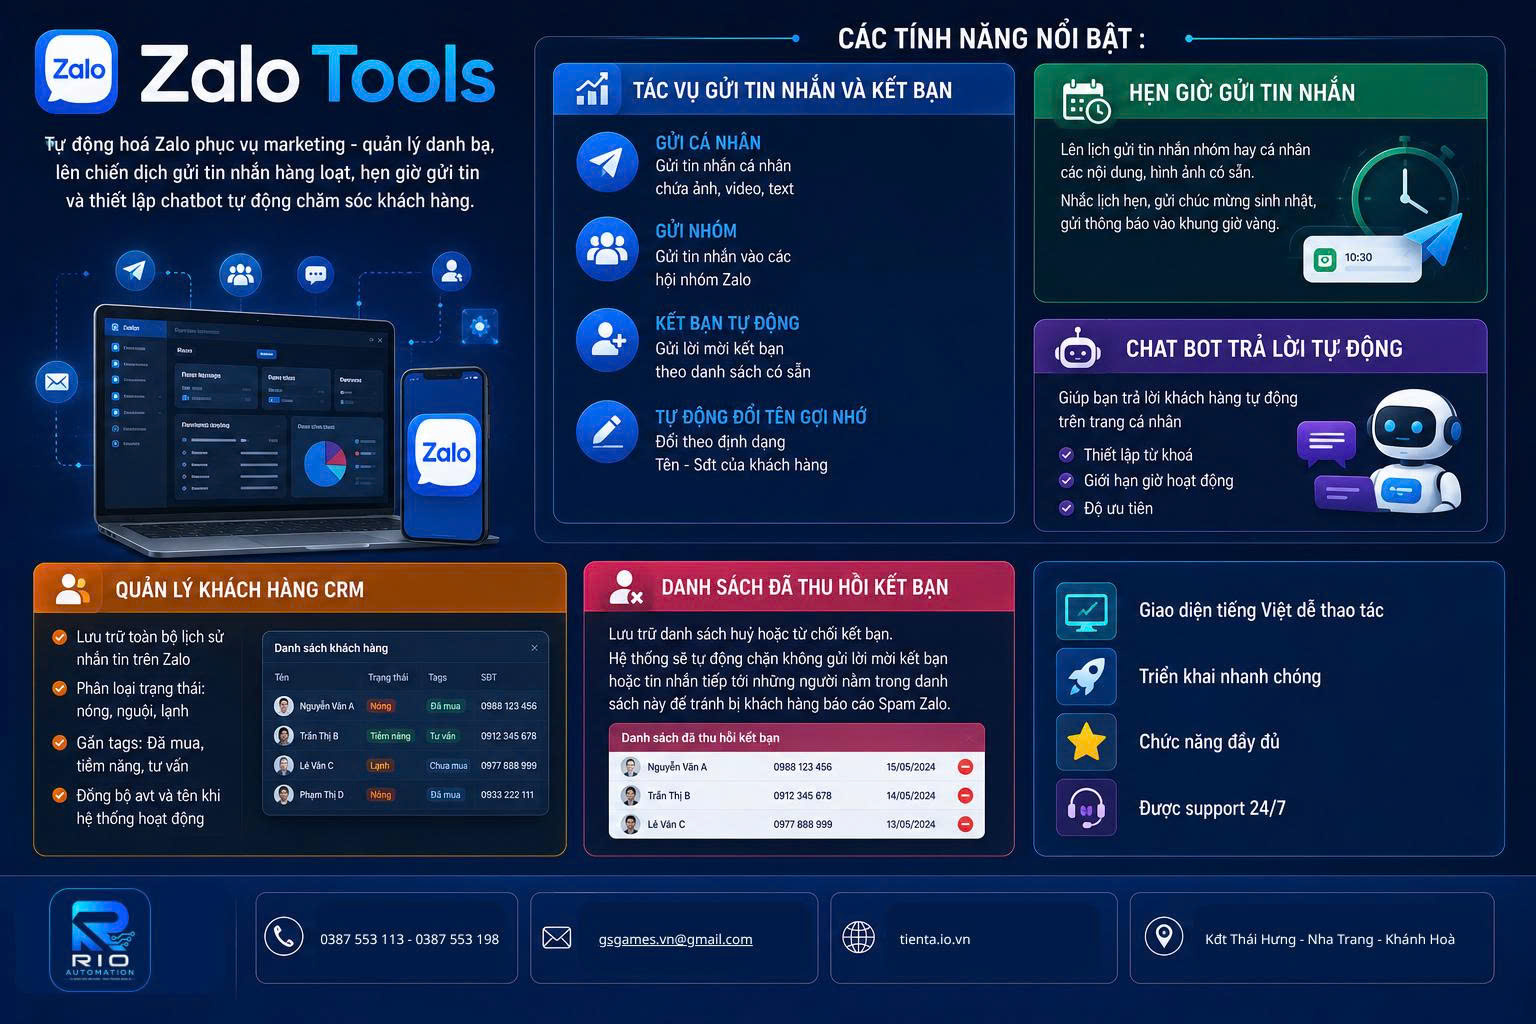1536x1024 pixels.
Task: Click the SĐT column header in customer list
Action: pos(488,677)
